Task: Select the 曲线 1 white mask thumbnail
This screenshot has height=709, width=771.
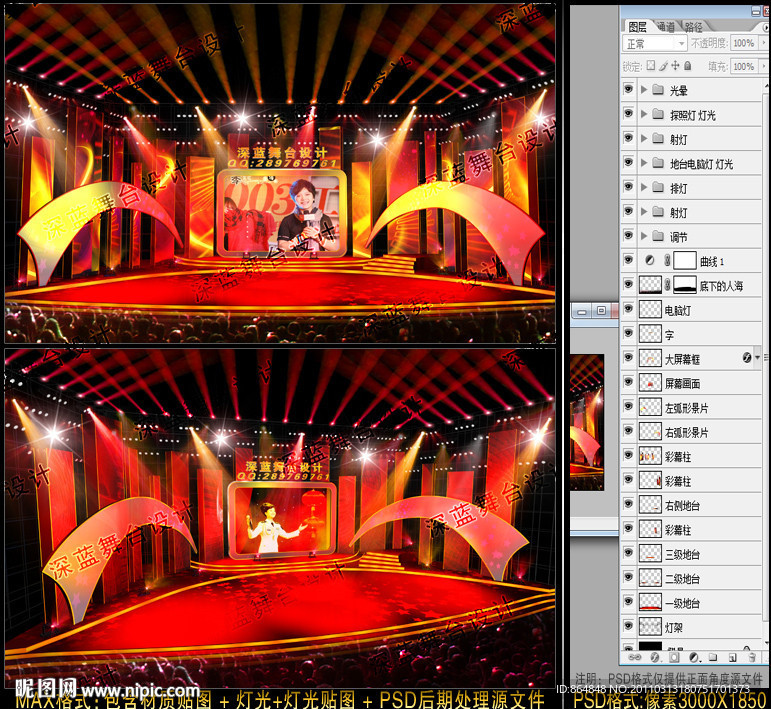Action: point(684,260)
